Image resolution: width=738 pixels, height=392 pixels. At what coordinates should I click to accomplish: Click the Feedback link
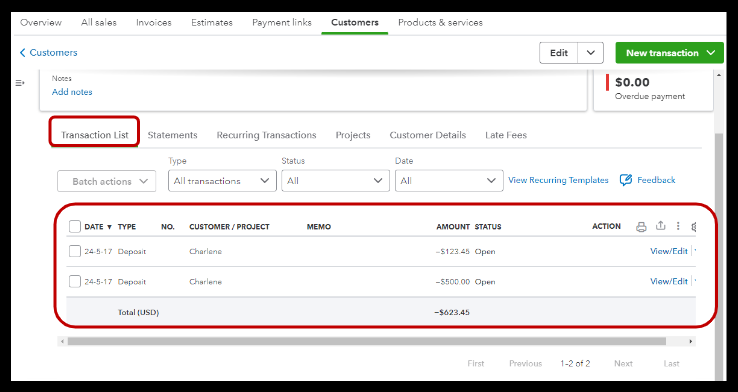pyautogui.click(x=656, y=180)
